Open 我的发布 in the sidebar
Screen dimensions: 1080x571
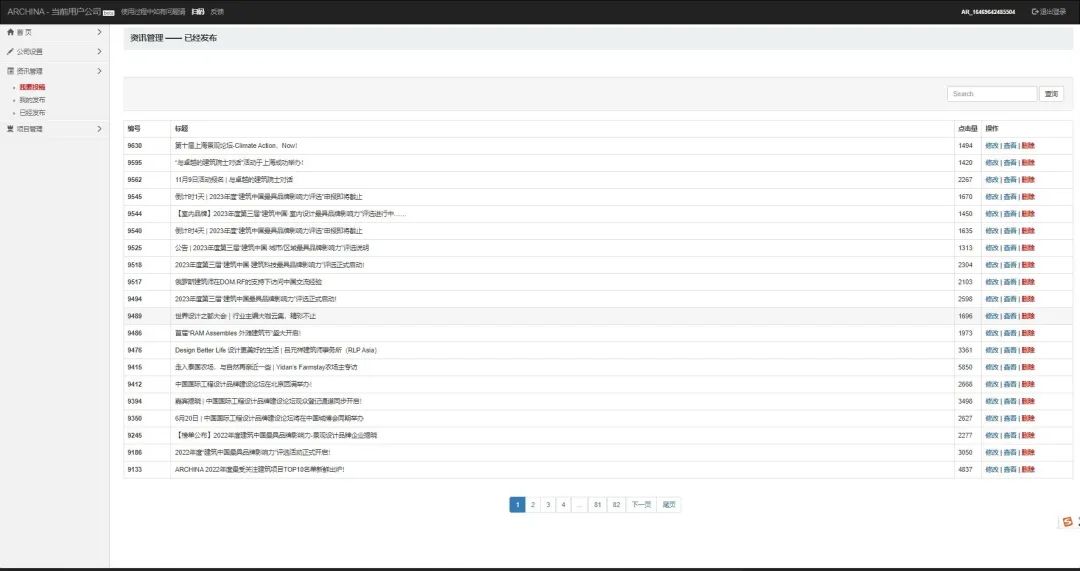(x=32, y=100)
